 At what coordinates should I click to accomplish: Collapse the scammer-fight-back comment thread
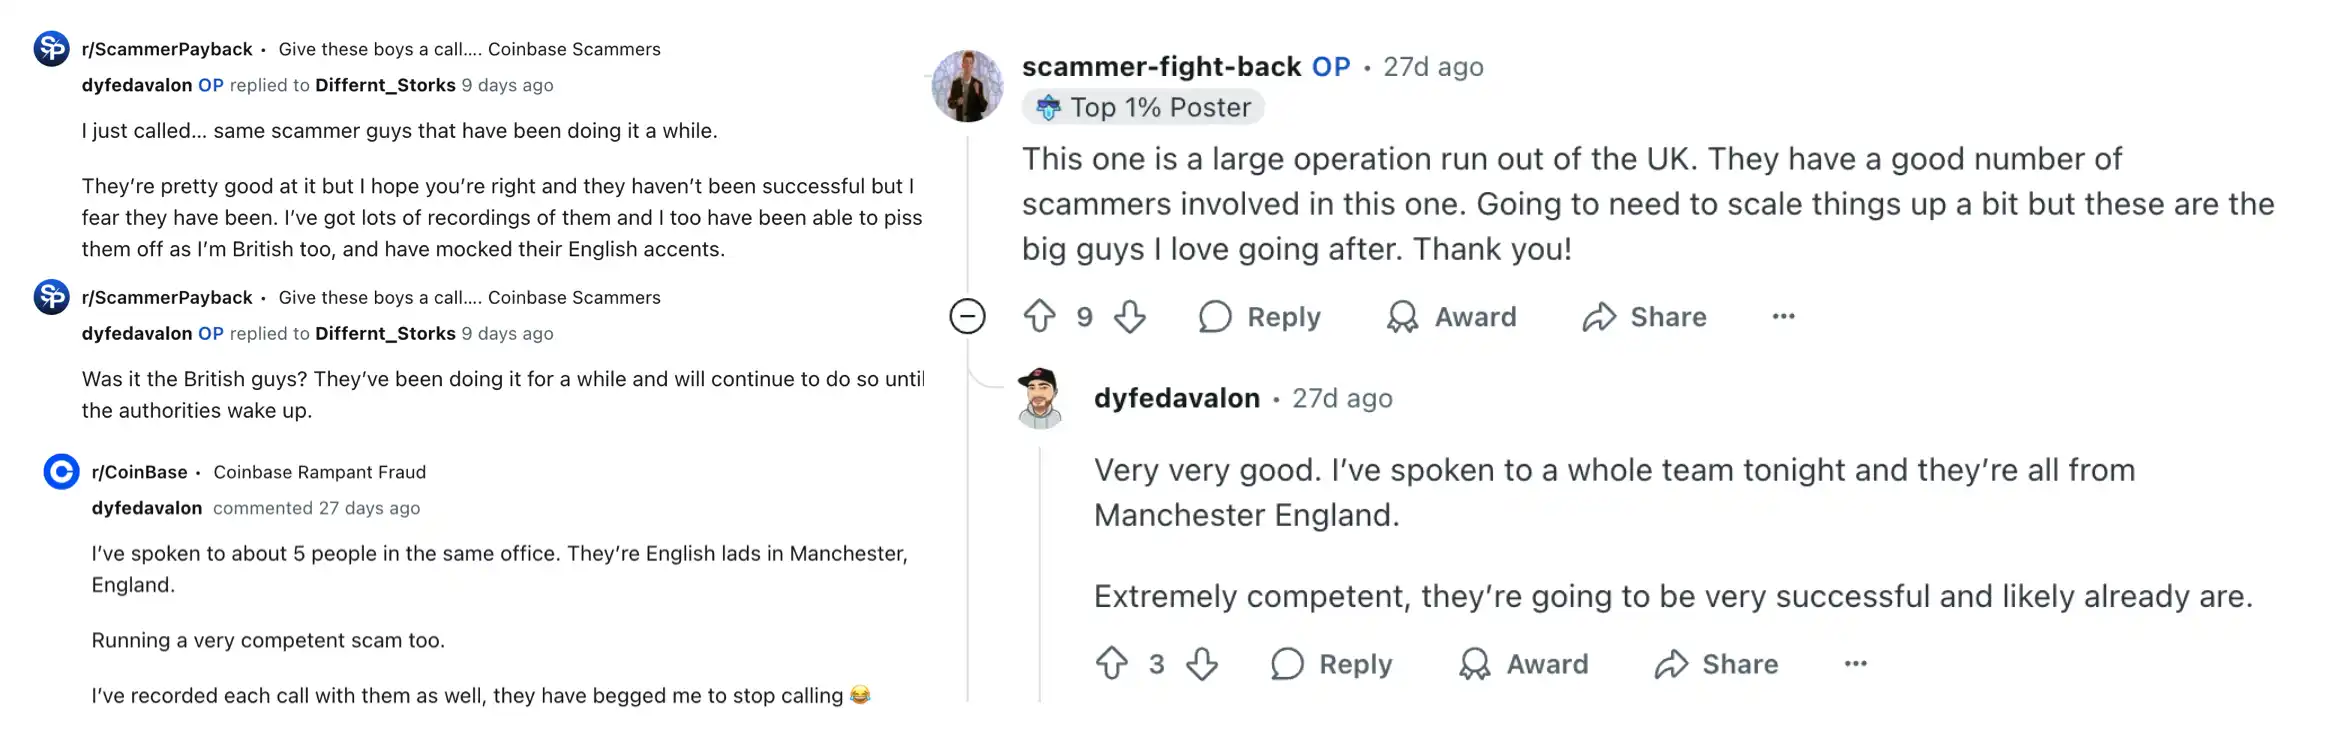[x=967, y=317]
